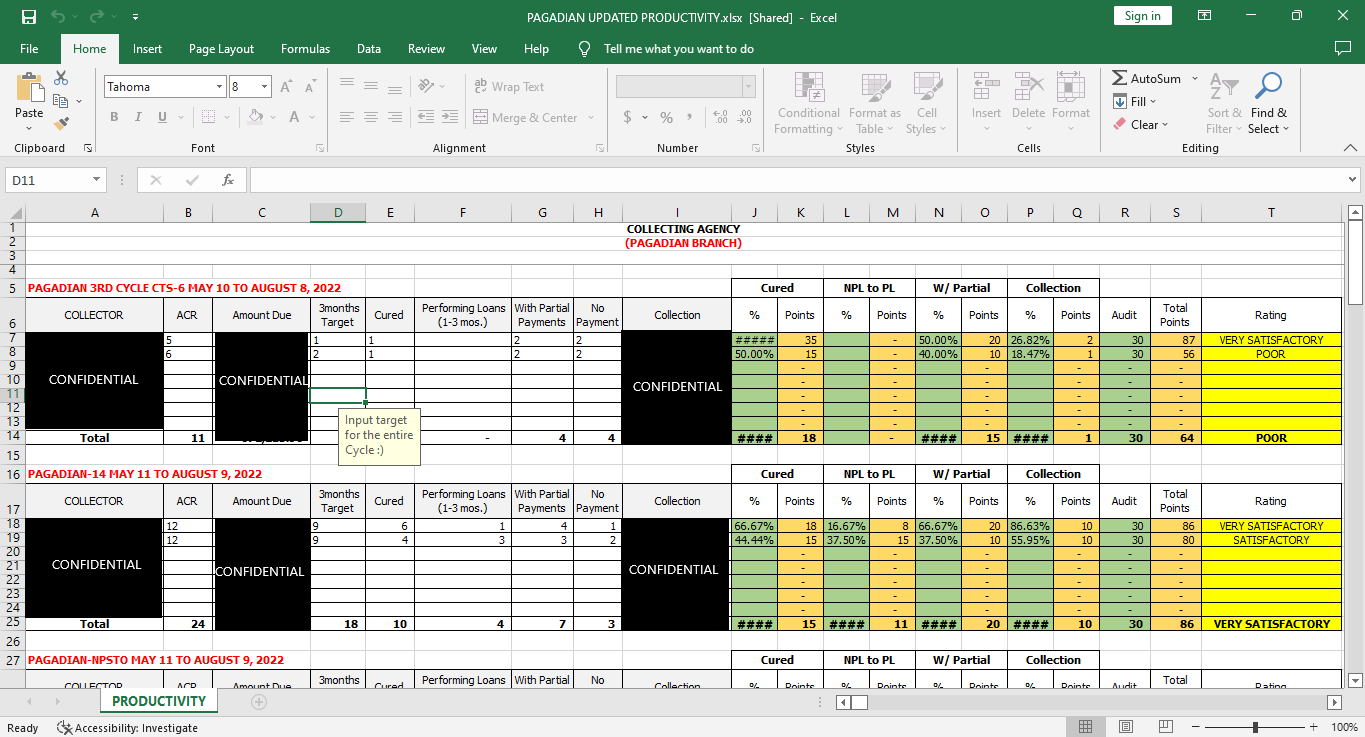Select the PRODUCTIVITY sheet tab
Screen dimensions: 1365x737
click(159, 701)
